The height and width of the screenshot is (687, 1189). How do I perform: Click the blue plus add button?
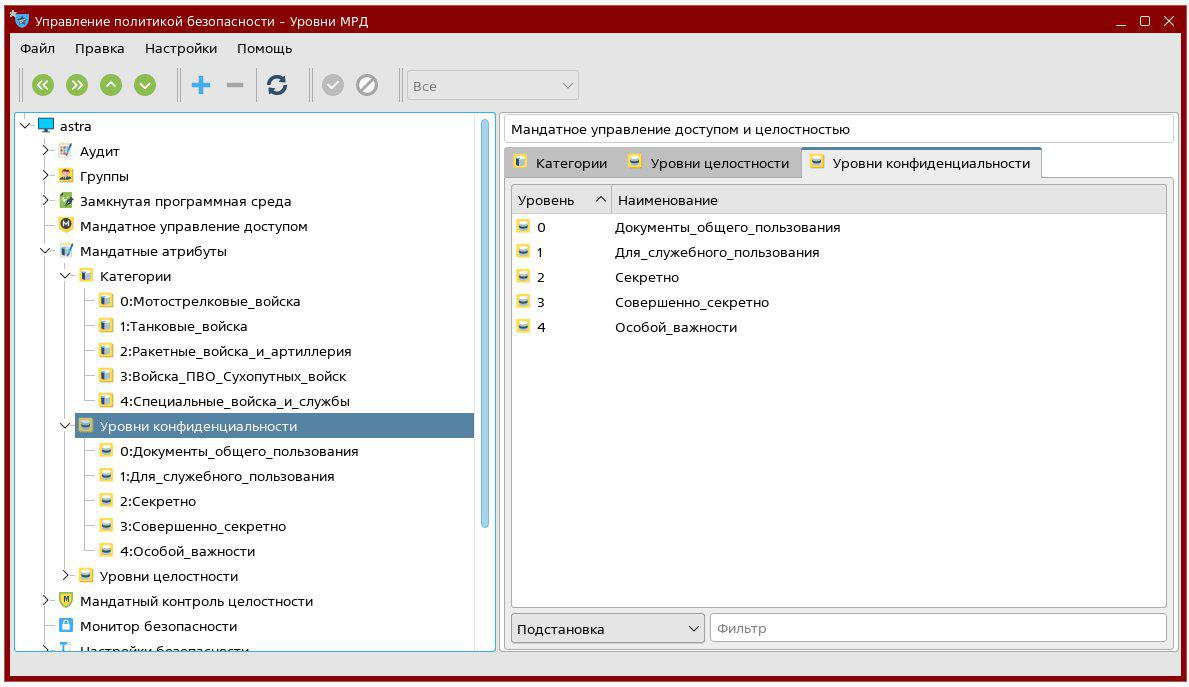click(201, 86)
